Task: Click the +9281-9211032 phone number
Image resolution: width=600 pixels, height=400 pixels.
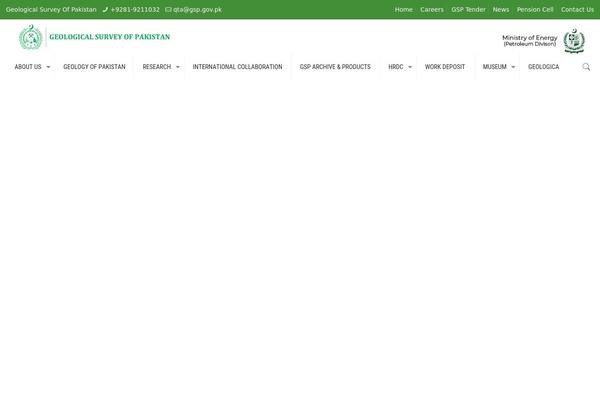Action: tap(135, 10)
